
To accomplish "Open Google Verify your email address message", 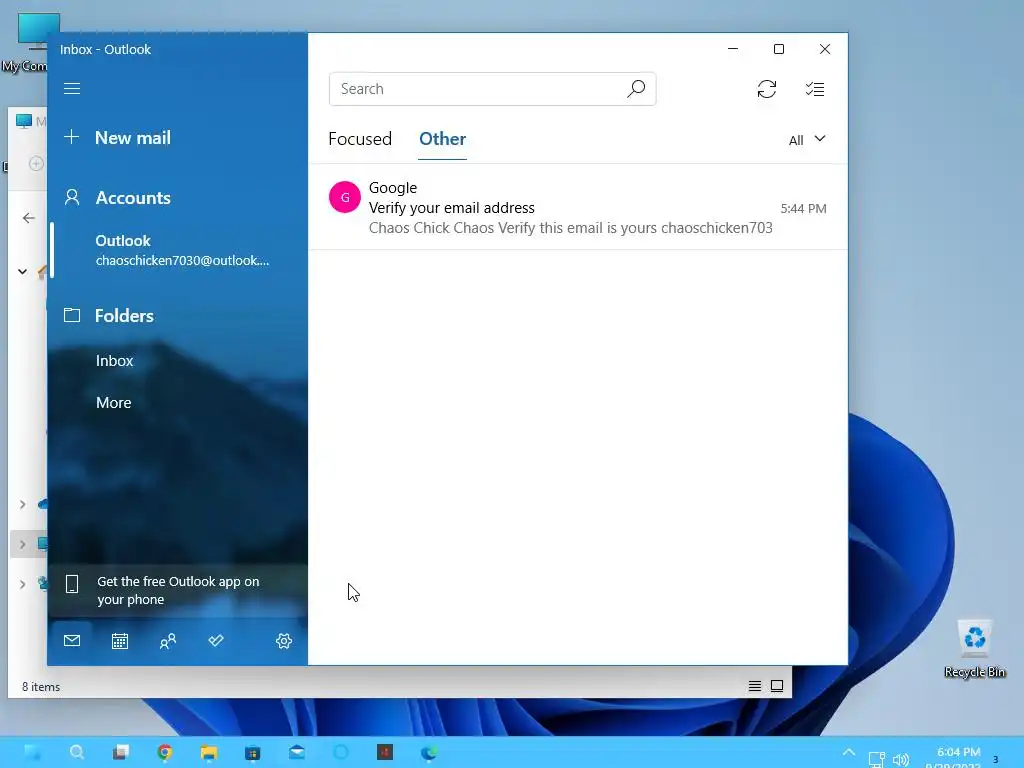I will click(x=578, y=208).
